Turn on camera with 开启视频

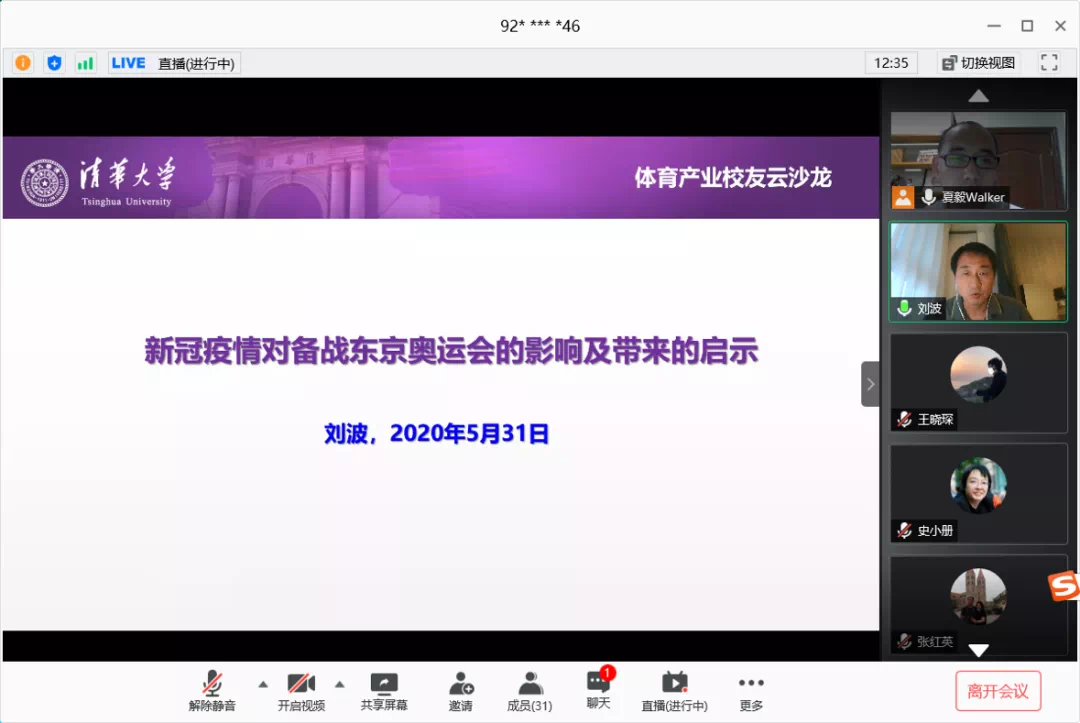tap(301, 691)
